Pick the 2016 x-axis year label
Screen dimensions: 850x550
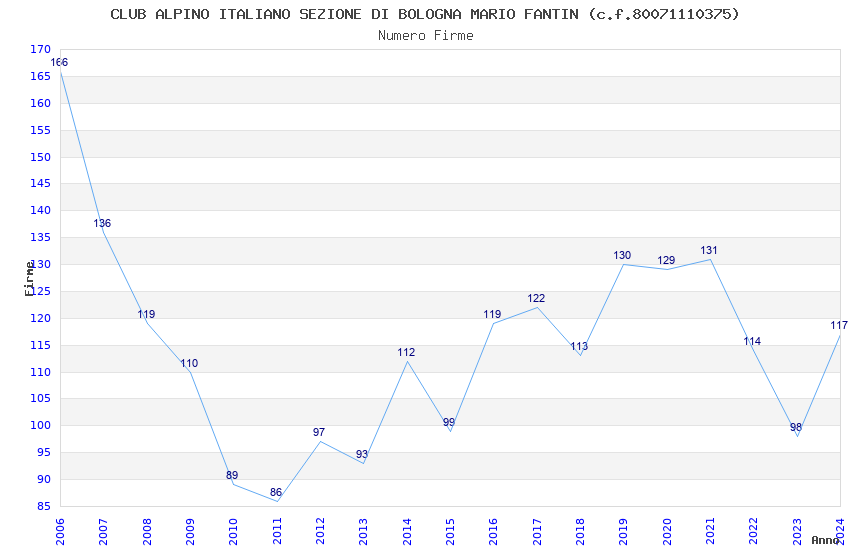(x=493, y=532)
